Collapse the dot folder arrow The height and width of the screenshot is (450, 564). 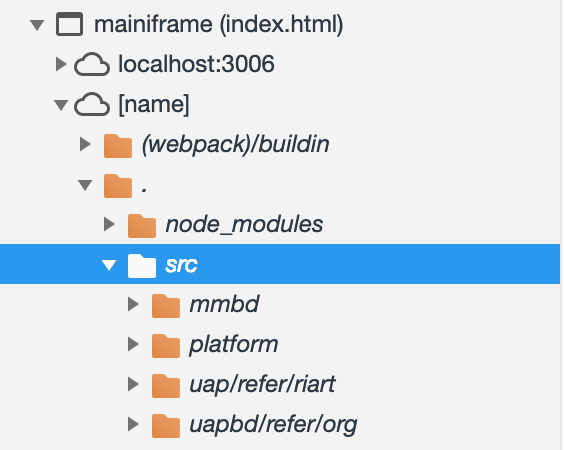click(x=85, y=185)
